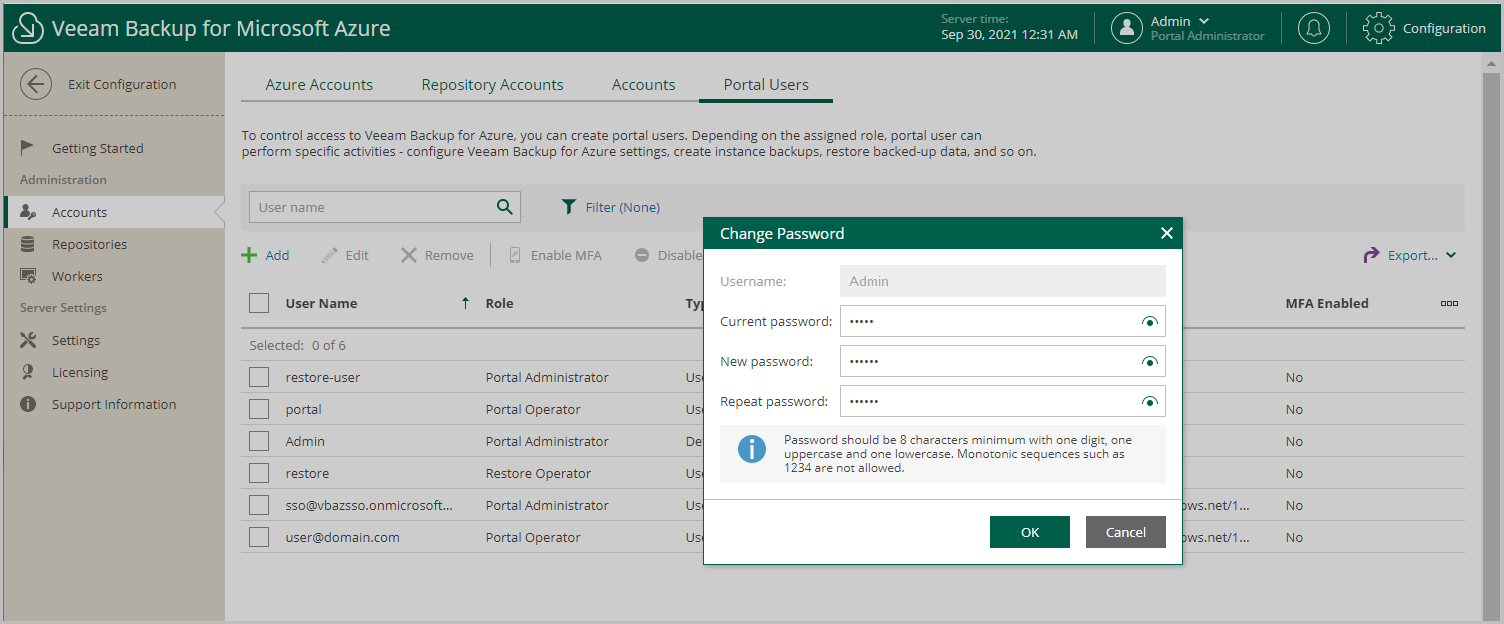The width and height of the screenshot is (1504, 624).
Task: Click the Accounts sidebar user icon
Action: coord(29,212)
